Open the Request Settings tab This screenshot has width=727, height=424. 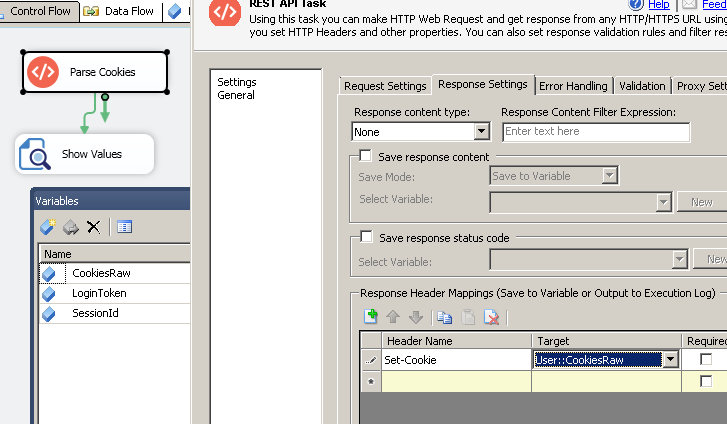[x=385, y=86]
